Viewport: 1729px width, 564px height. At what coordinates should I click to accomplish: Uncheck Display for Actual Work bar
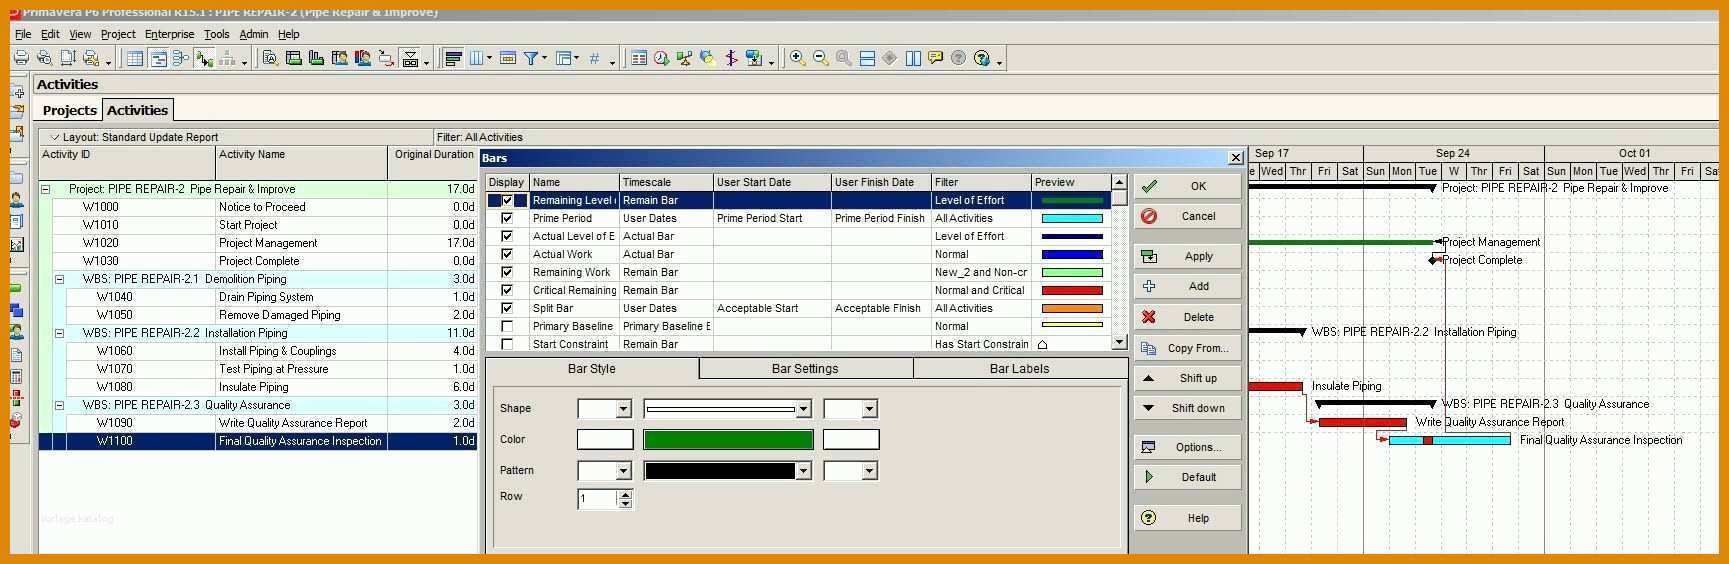[507, 254]
